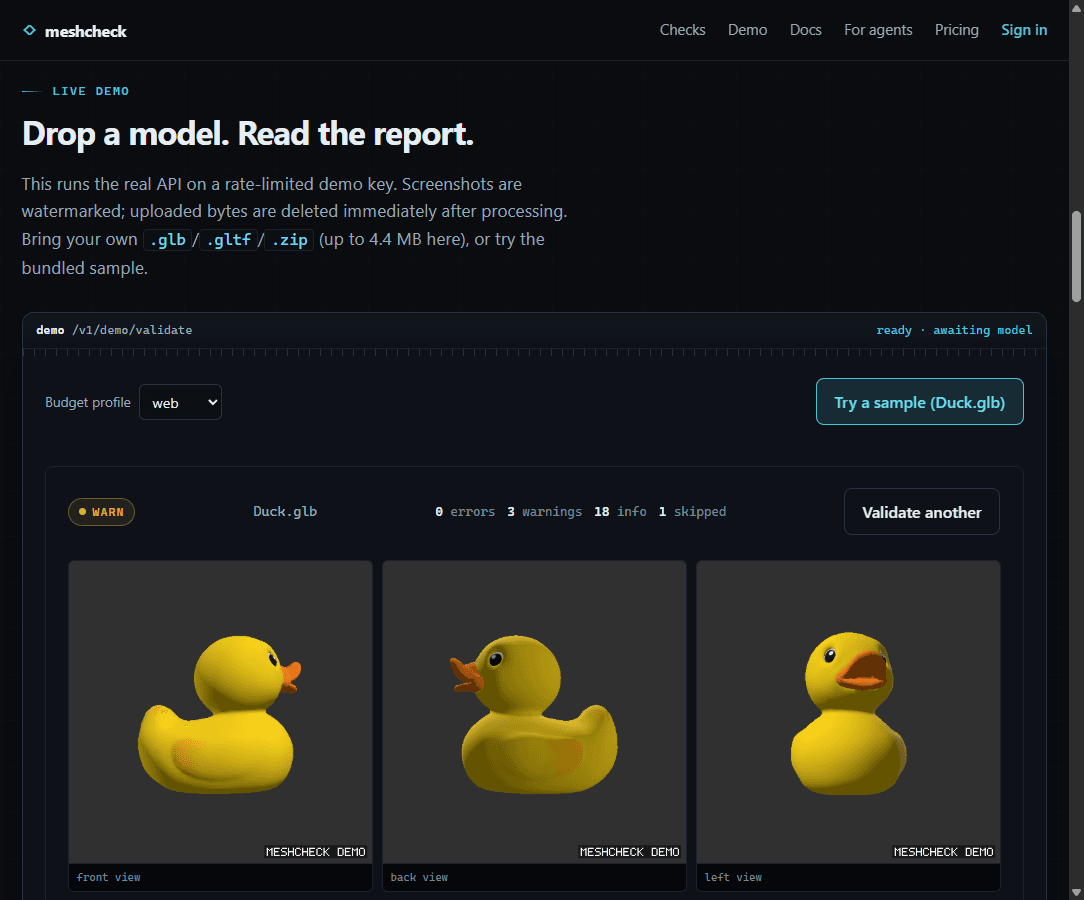Click the Validate another button

(x=922, y=512)
